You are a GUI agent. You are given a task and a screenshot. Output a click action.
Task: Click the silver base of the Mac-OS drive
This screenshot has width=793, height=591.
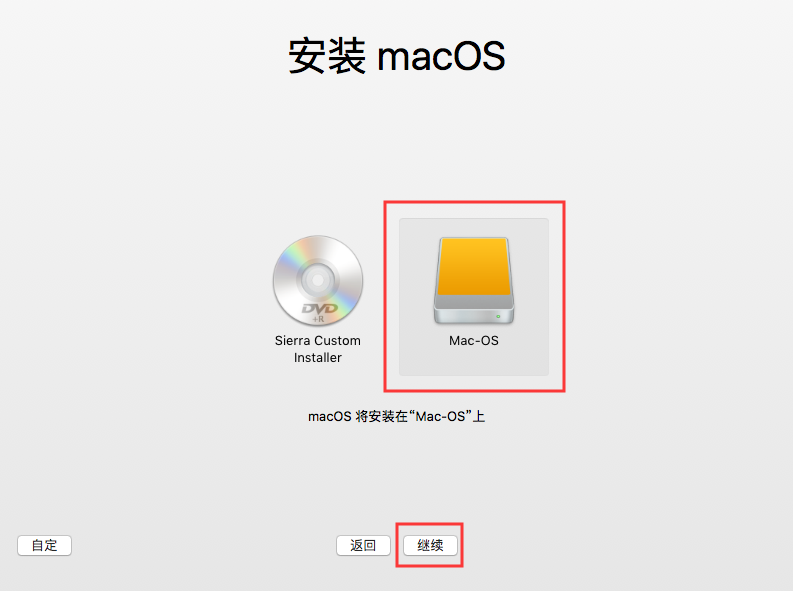point(474,310)
